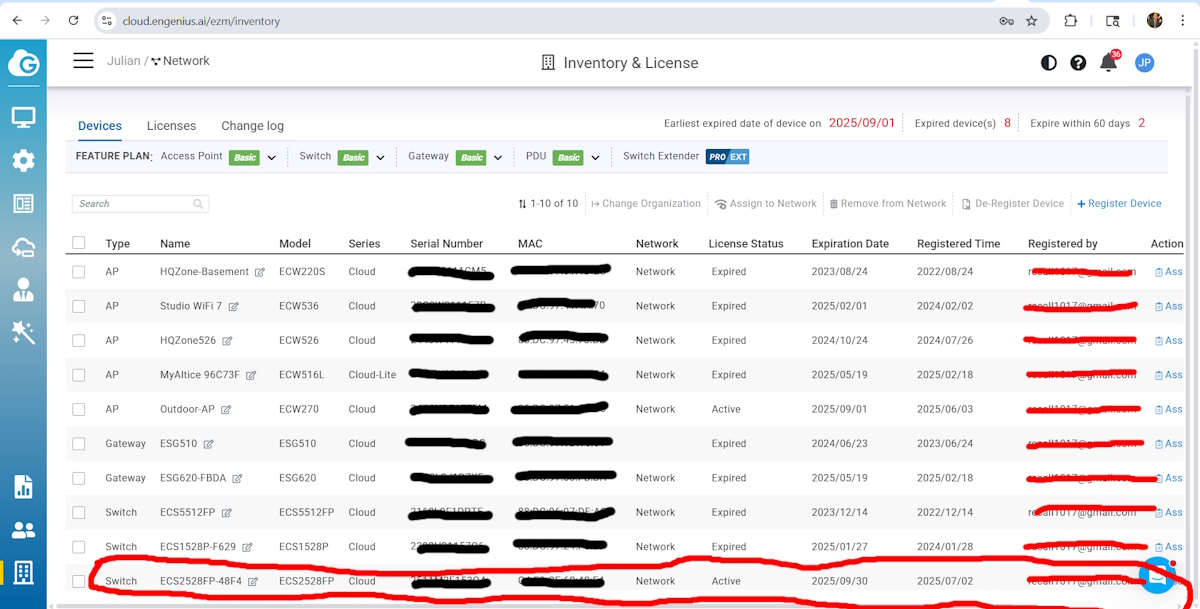Check the select-all checkbox in the table header
The height and width of the screenshot is (609, 1200).
pyautogui.click(x=79, y=243)
